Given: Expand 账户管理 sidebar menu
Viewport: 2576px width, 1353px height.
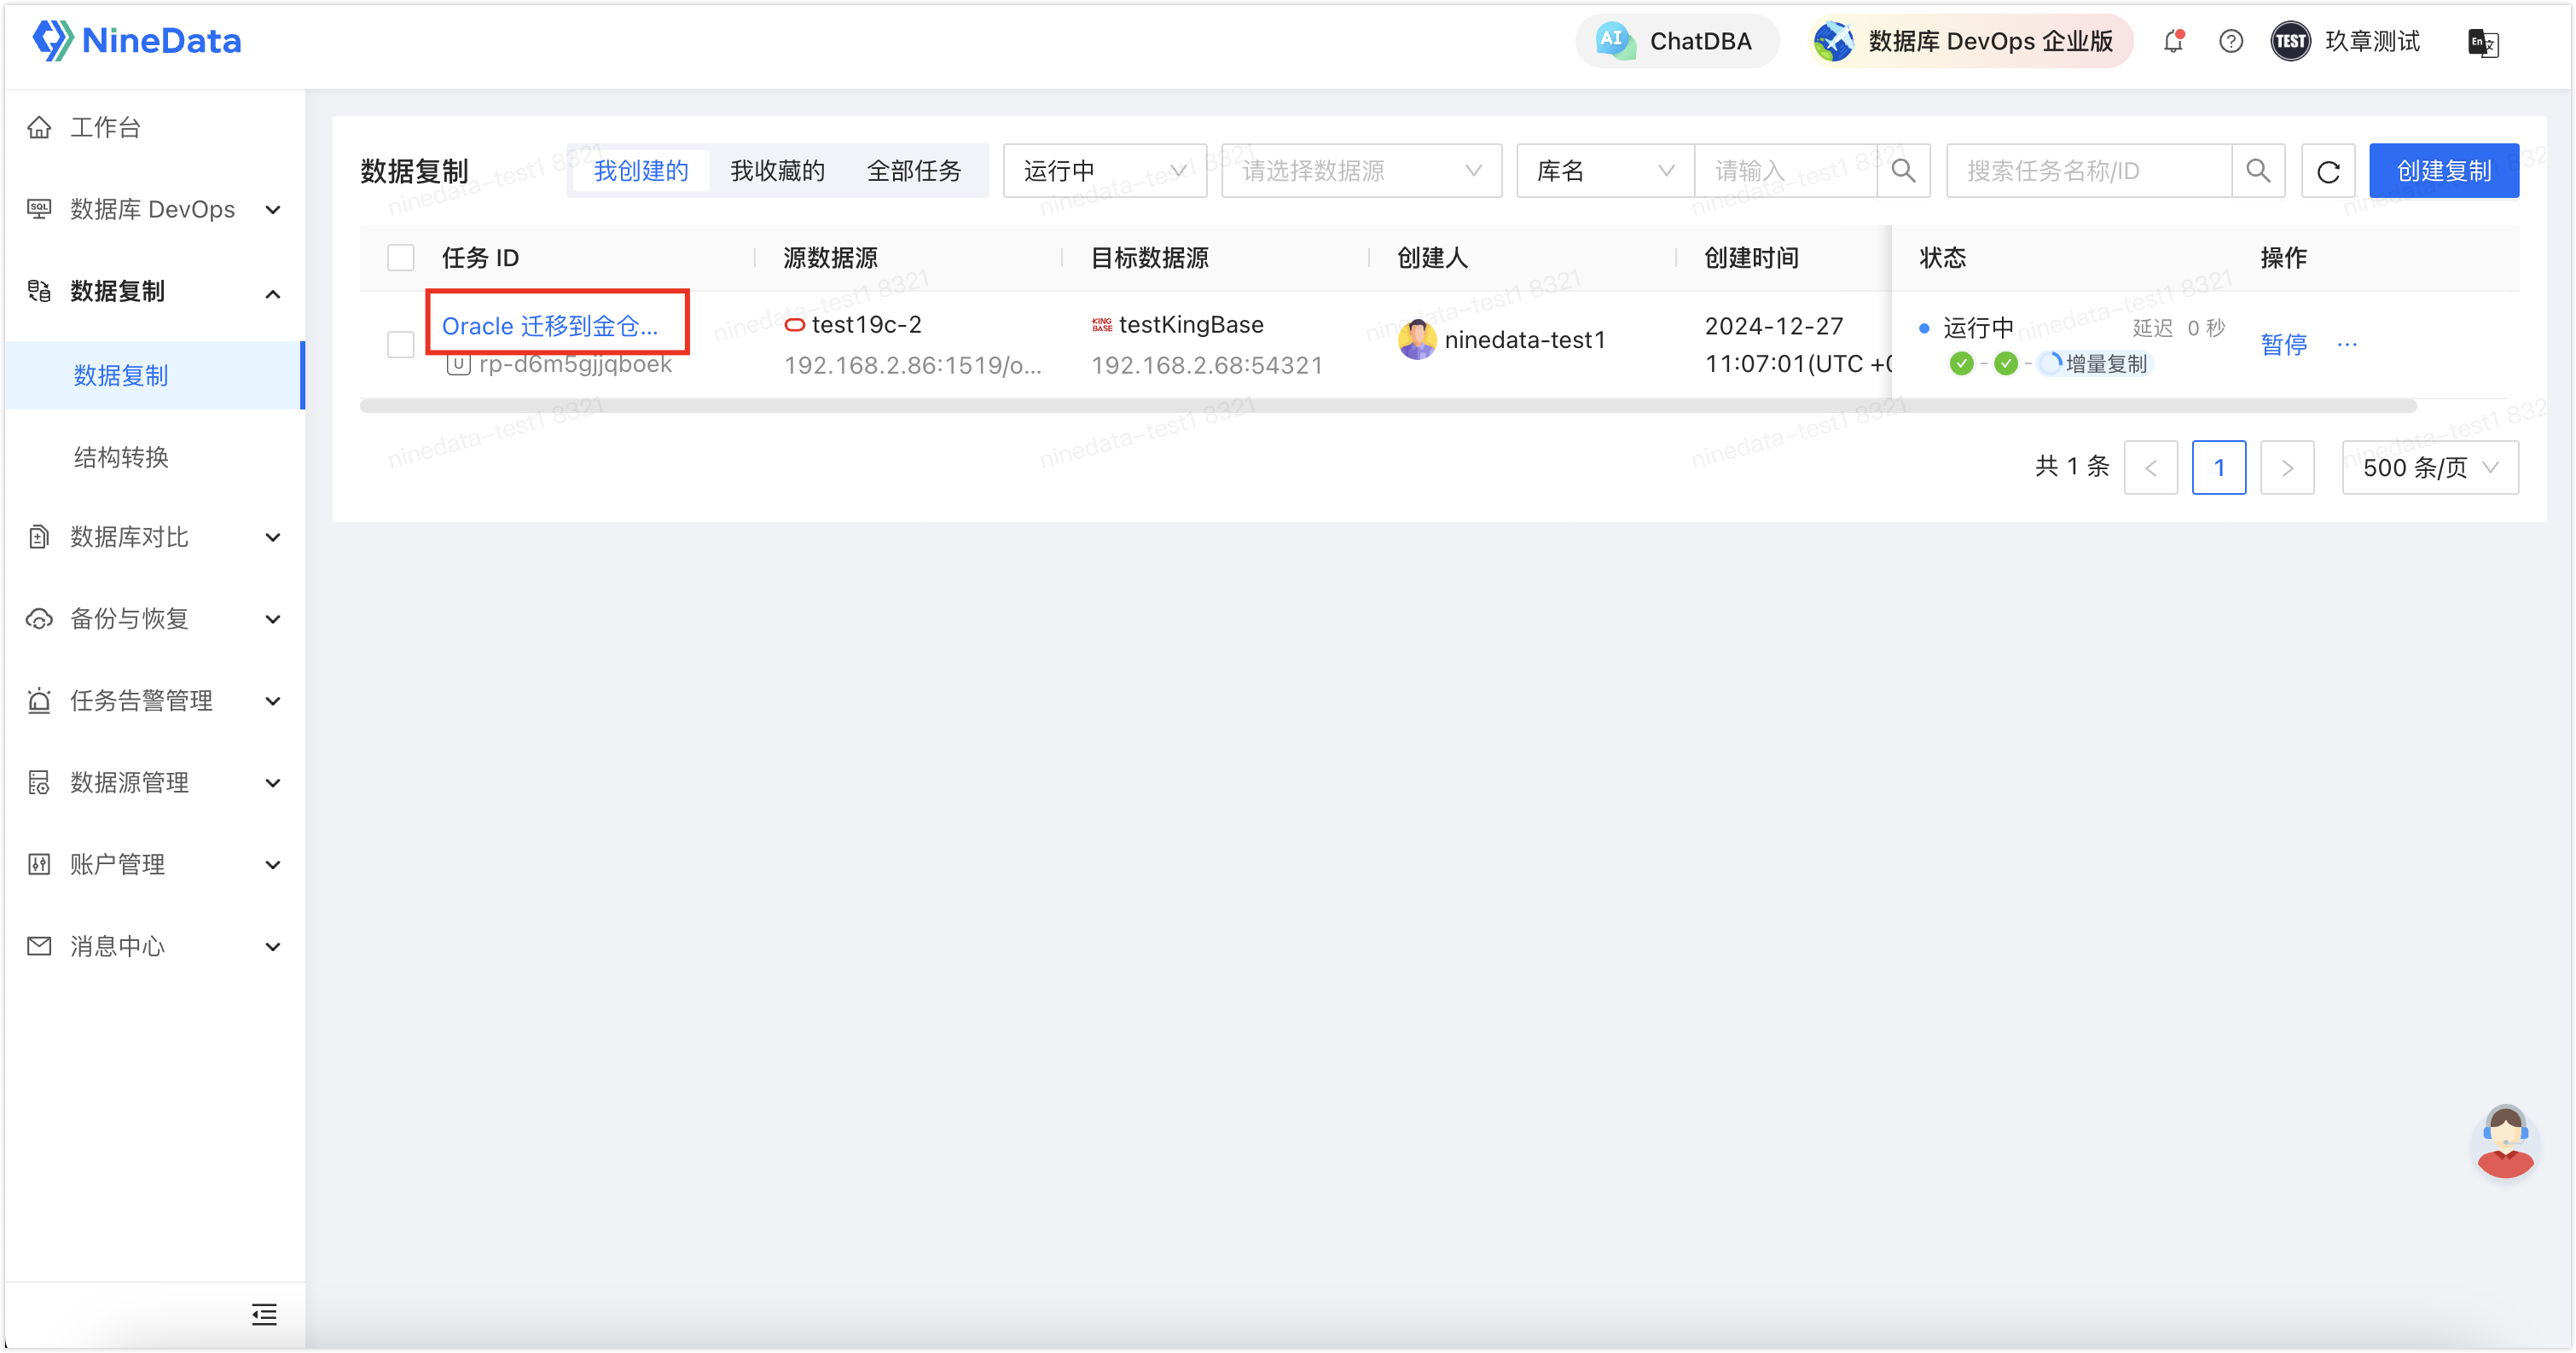Looking at the screenshot, I should click(x=155, y=865).
